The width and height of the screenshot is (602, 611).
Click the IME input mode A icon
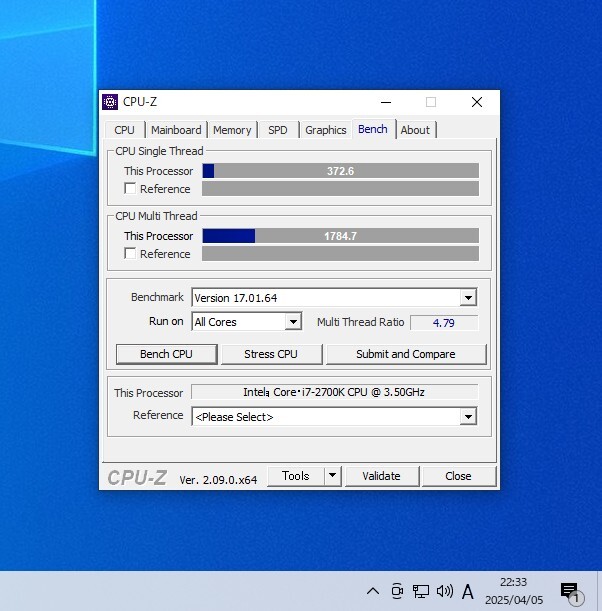click(468, 592)
